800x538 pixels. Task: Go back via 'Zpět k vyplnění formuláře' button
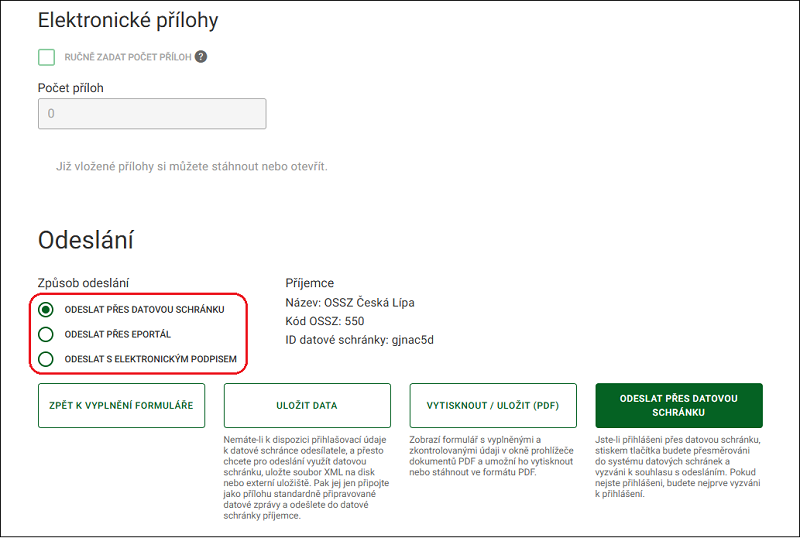coord(121,405)
